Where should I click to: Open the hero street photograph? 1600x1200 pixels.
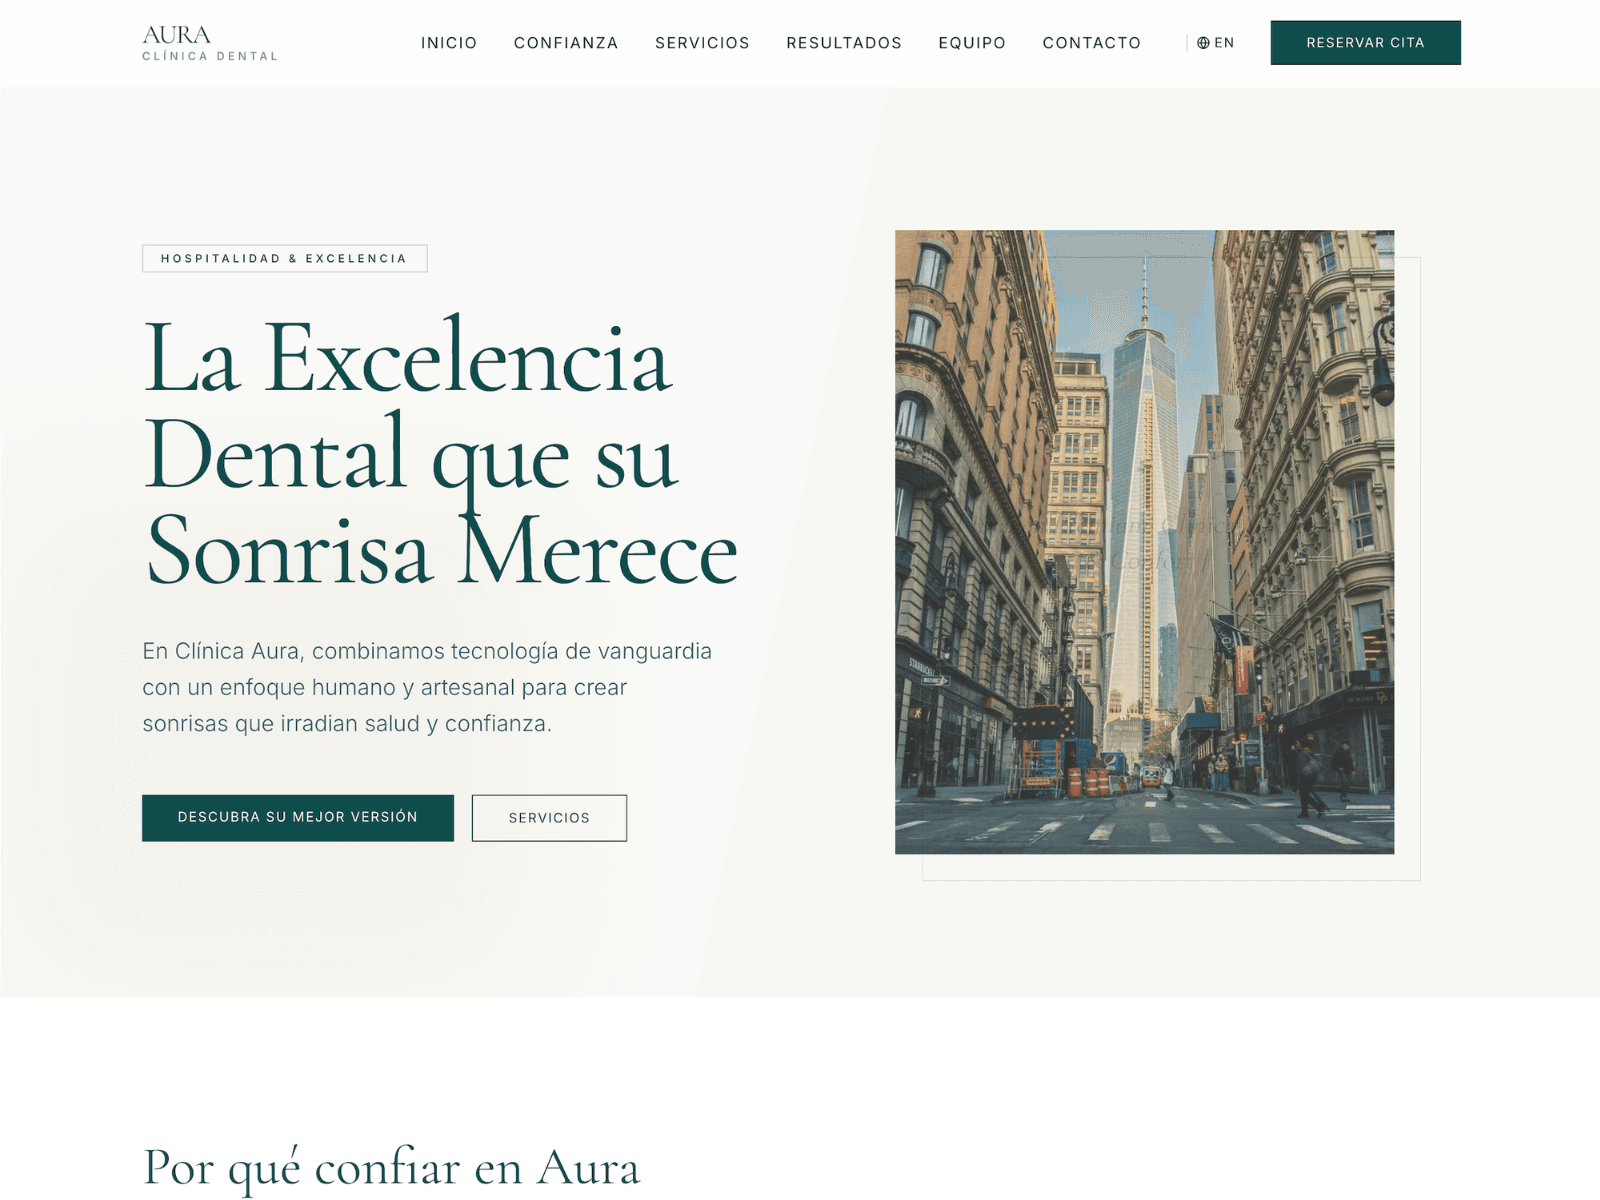(x=1143, y=540)
